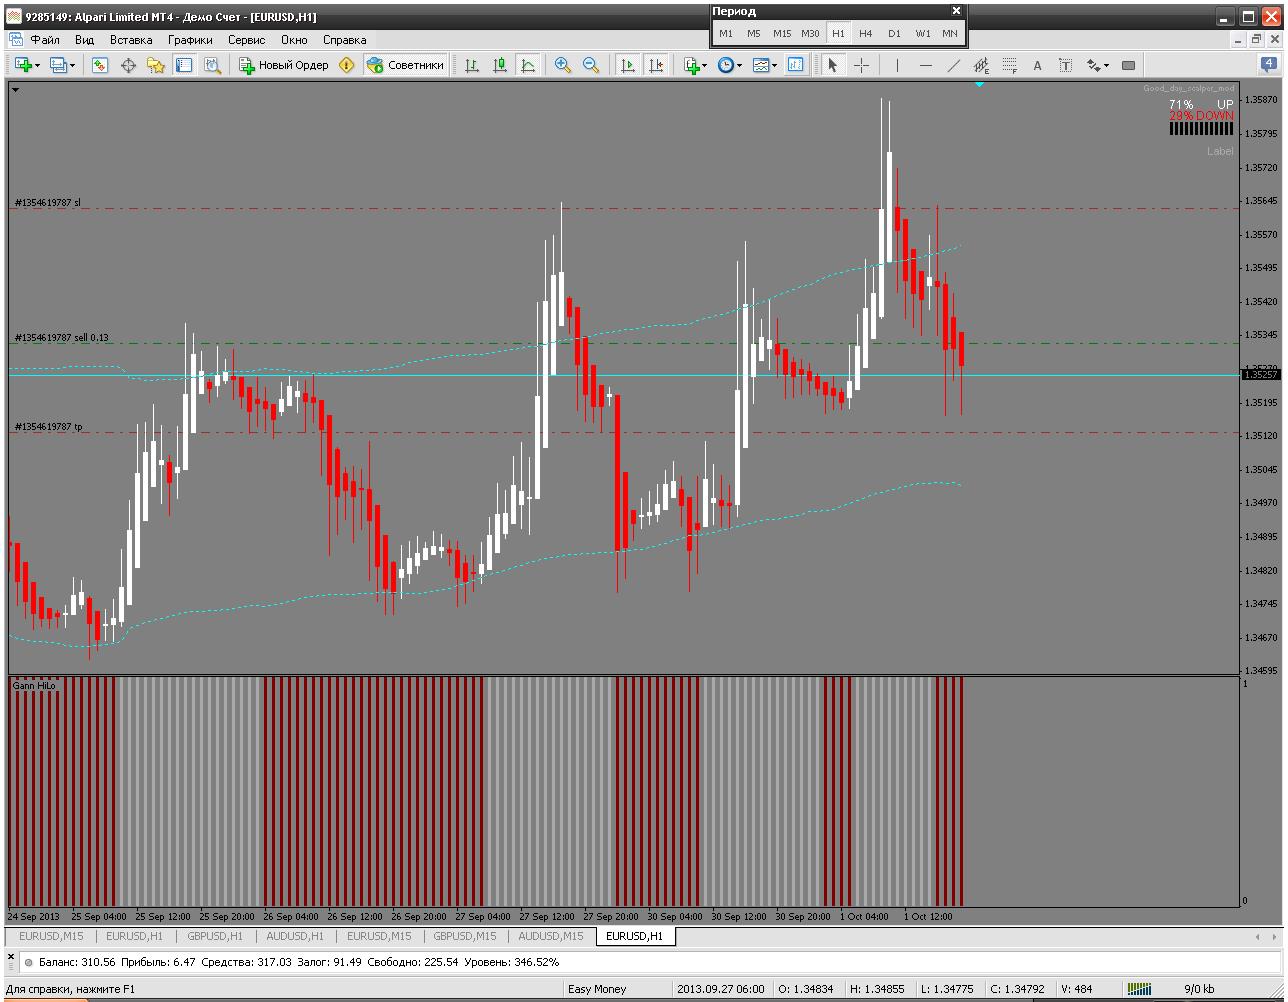
Task: Open Navigator window star-folder icon
Action: coord(156,65)
